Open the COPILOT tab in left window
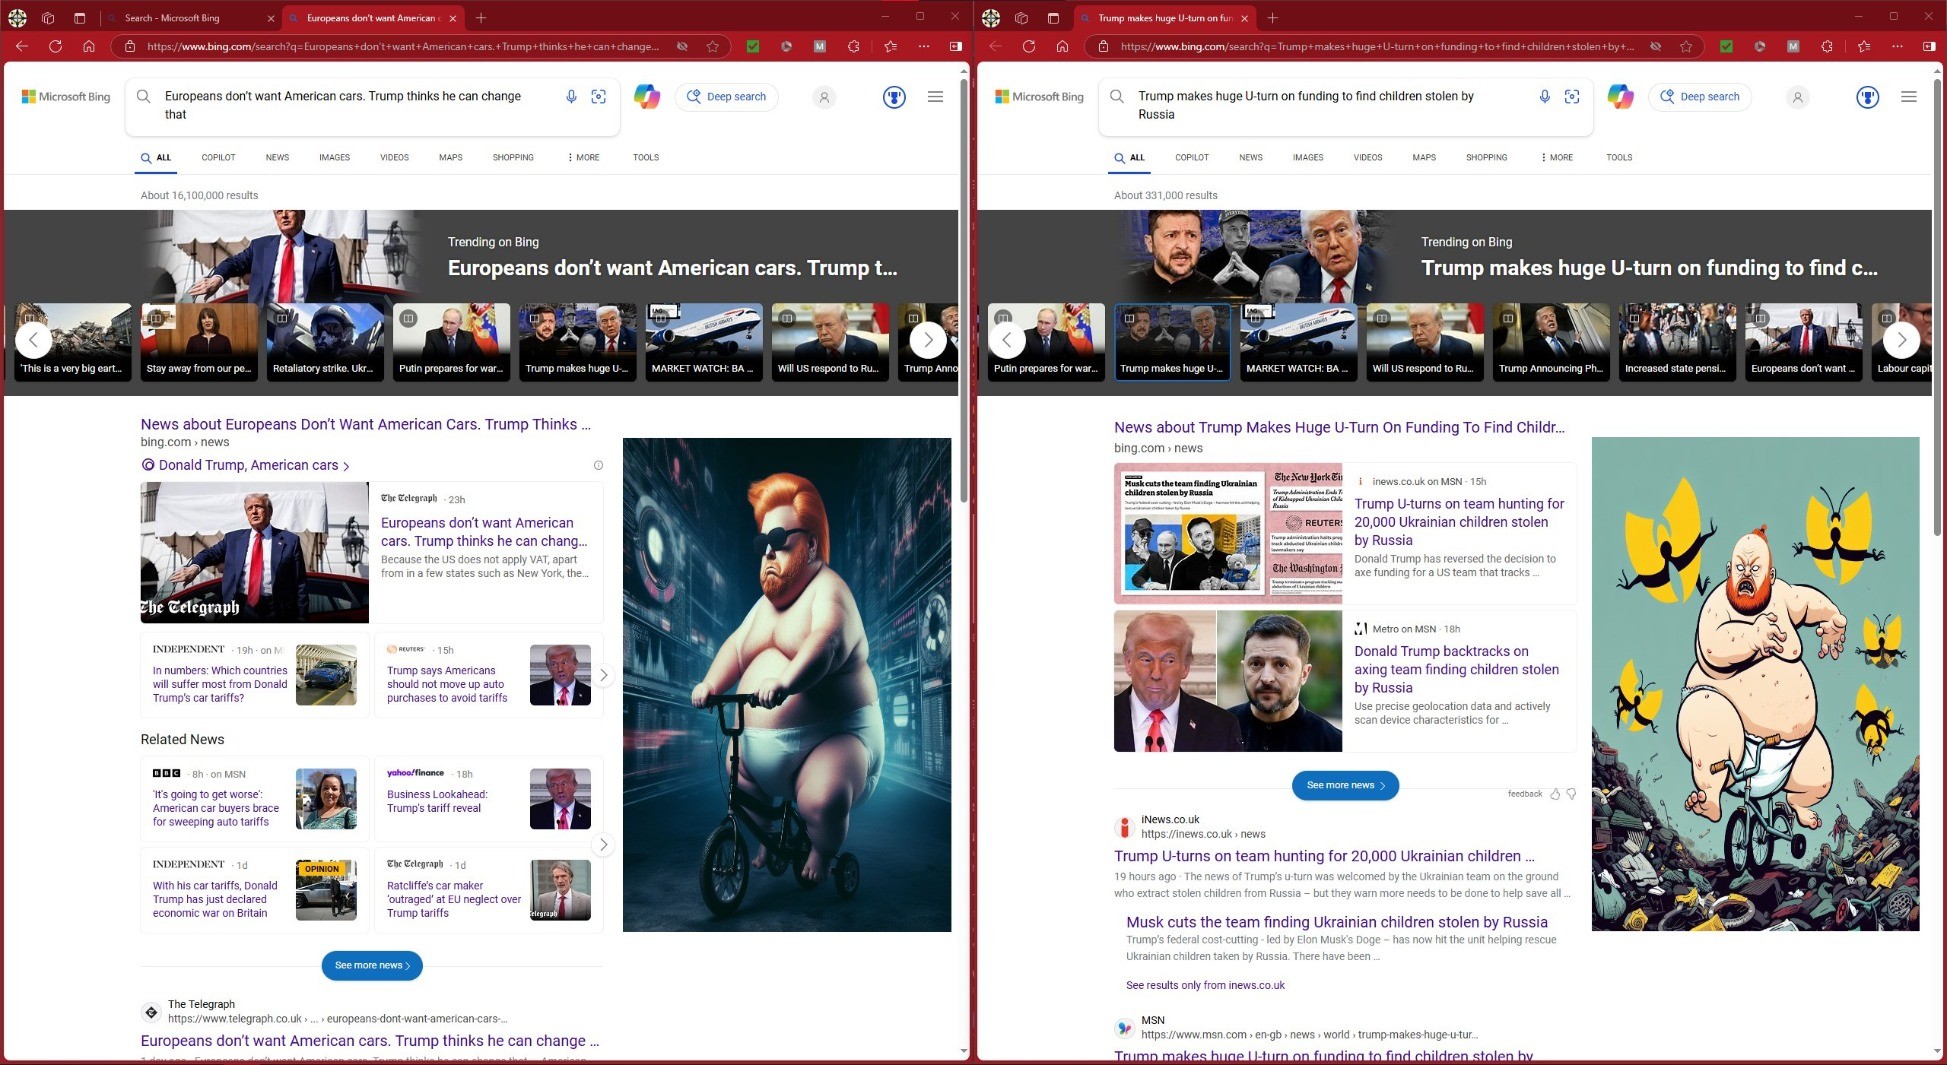The height and width of the screenshot is (1065, 1947). (218, 157)
